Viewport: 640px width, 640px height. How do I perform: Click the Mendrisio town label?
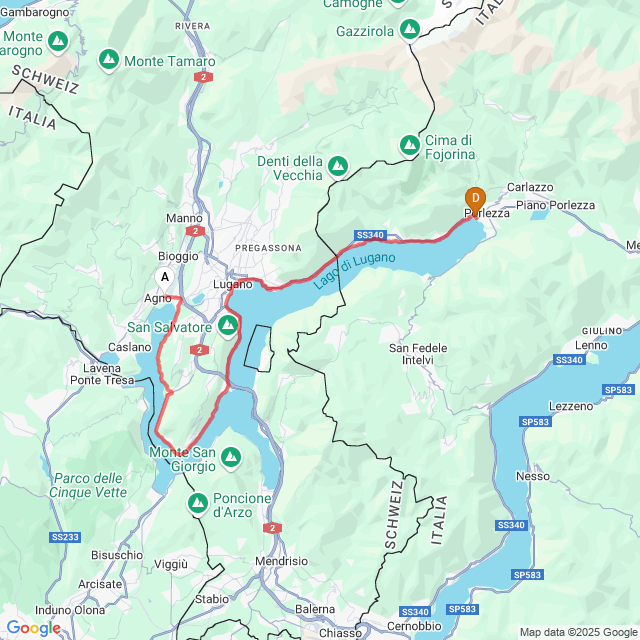click(x=282, y=561)
